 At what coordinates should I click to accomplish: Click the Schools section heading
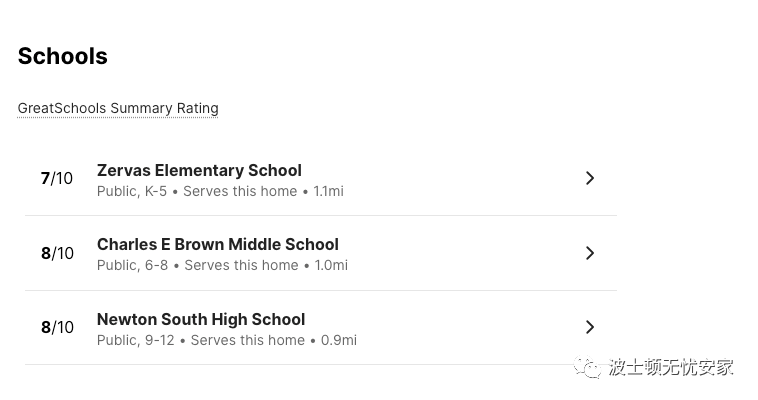pyautogui.click(x=63, y=56)
